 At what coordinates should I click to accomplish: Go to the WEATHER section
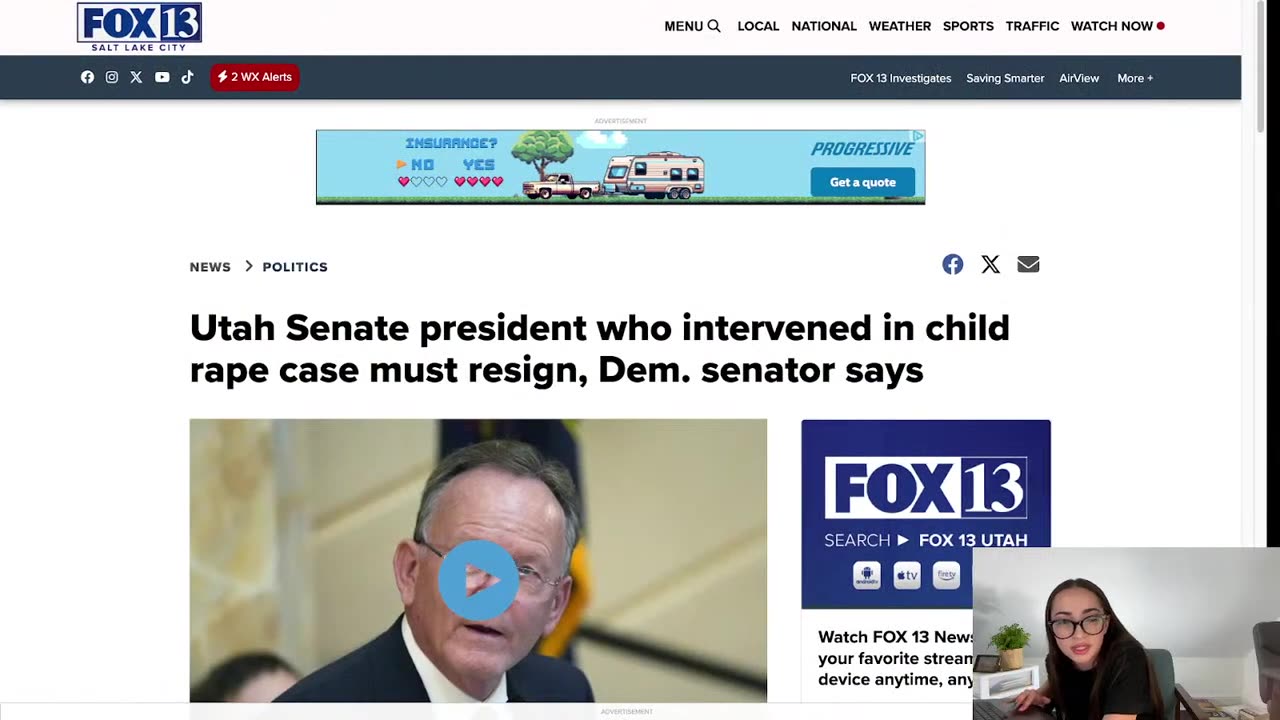900,26
